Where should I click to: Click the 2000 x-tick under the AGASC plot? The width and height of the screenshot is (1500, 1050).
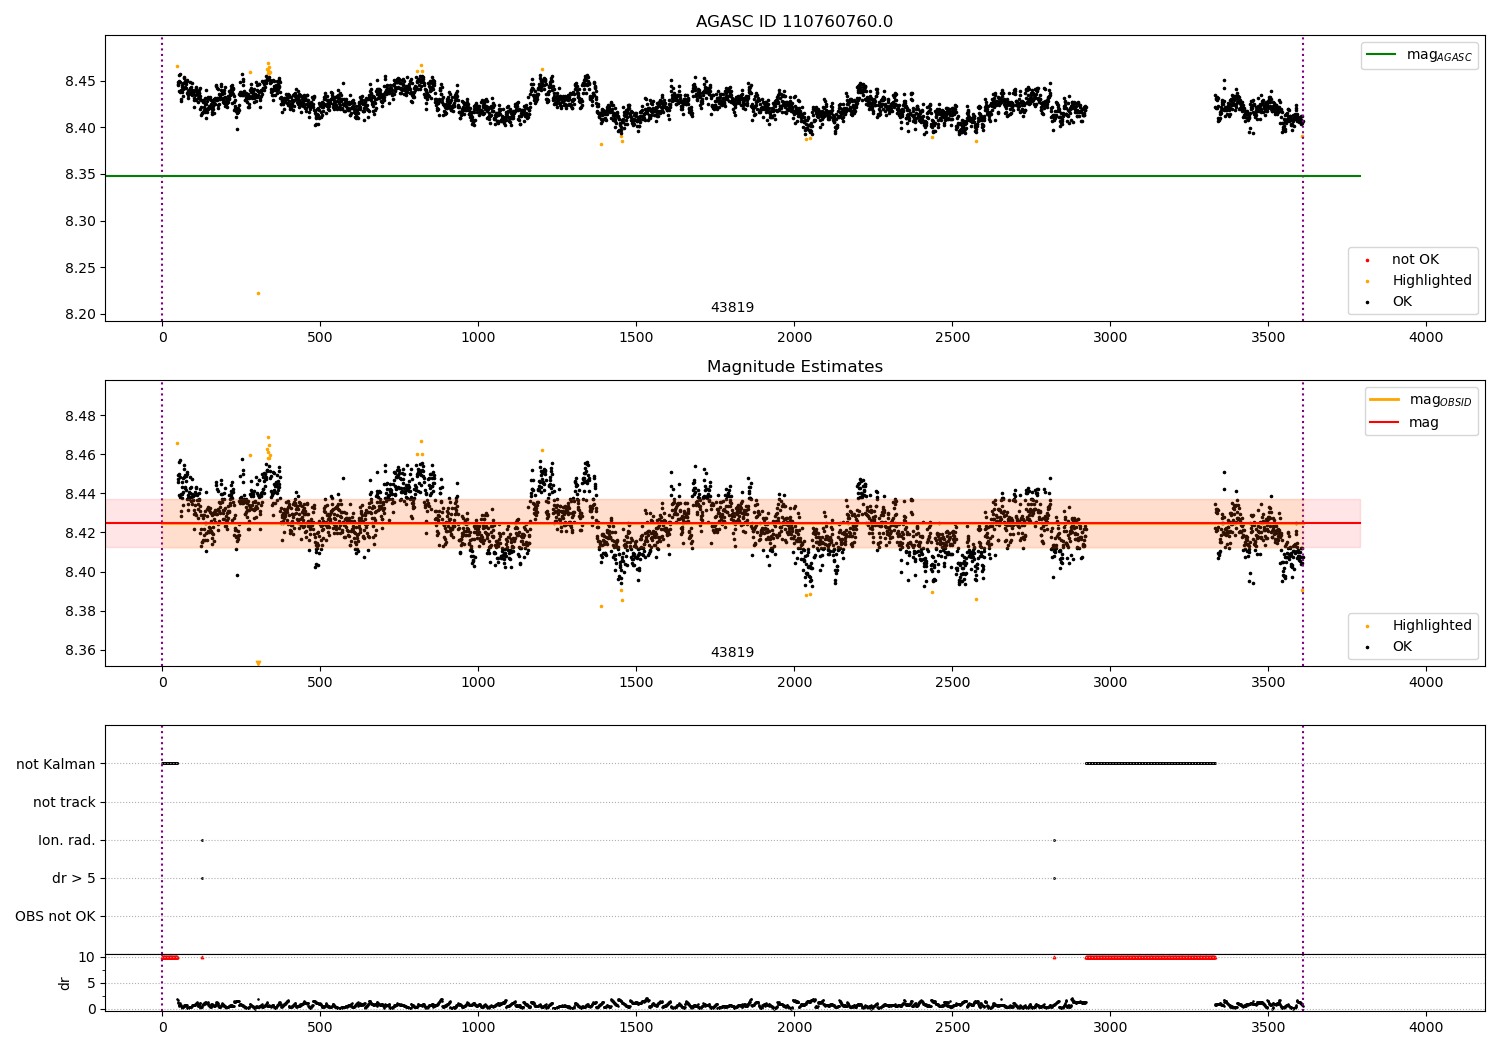point(794,337)
